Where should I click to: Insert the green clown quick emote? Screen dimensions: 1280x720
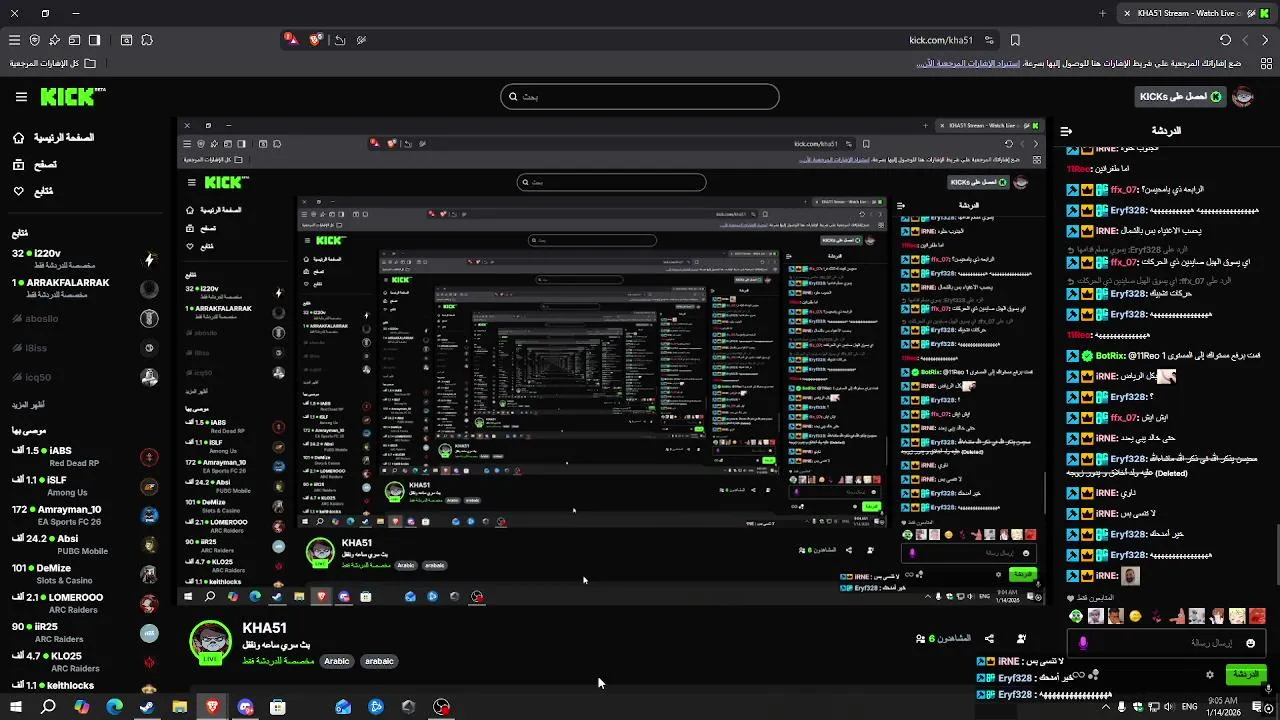tap(1075, 616)
